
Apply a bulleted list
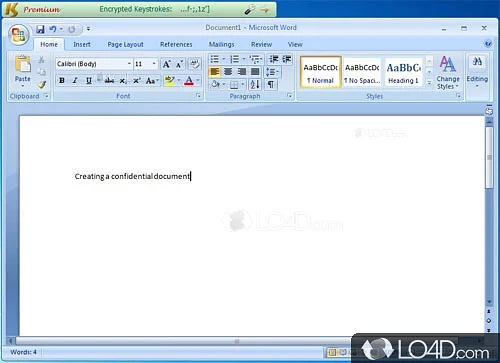[x=215, y=59]
